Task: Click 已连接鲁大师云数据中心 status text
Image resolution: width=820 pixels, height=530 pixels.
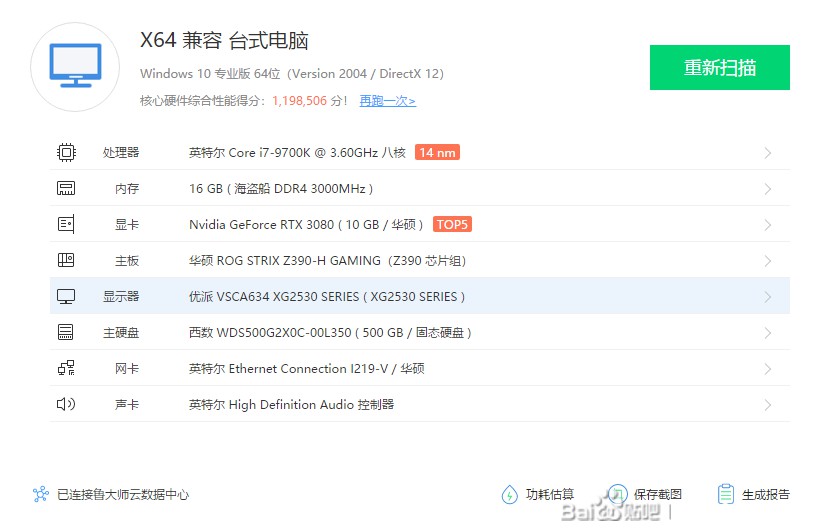Action: [x=123, y=494]
